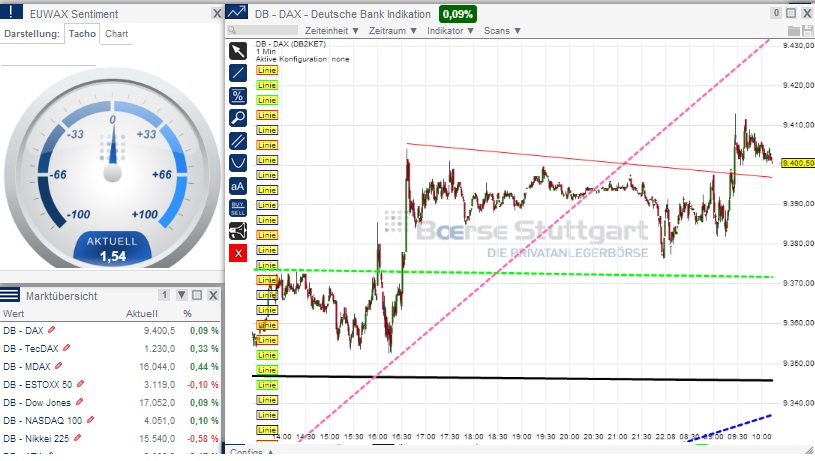The image size is (815, 461).
Task: Open chart configuration with the folder icon
Action: tap(794, 31)
